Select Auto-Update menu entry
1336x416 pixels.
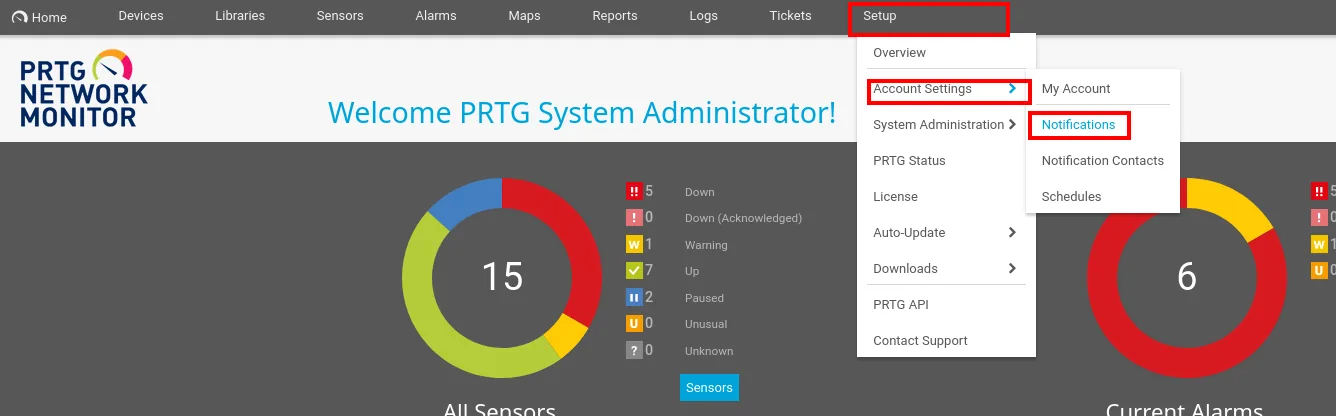[909, 232]
